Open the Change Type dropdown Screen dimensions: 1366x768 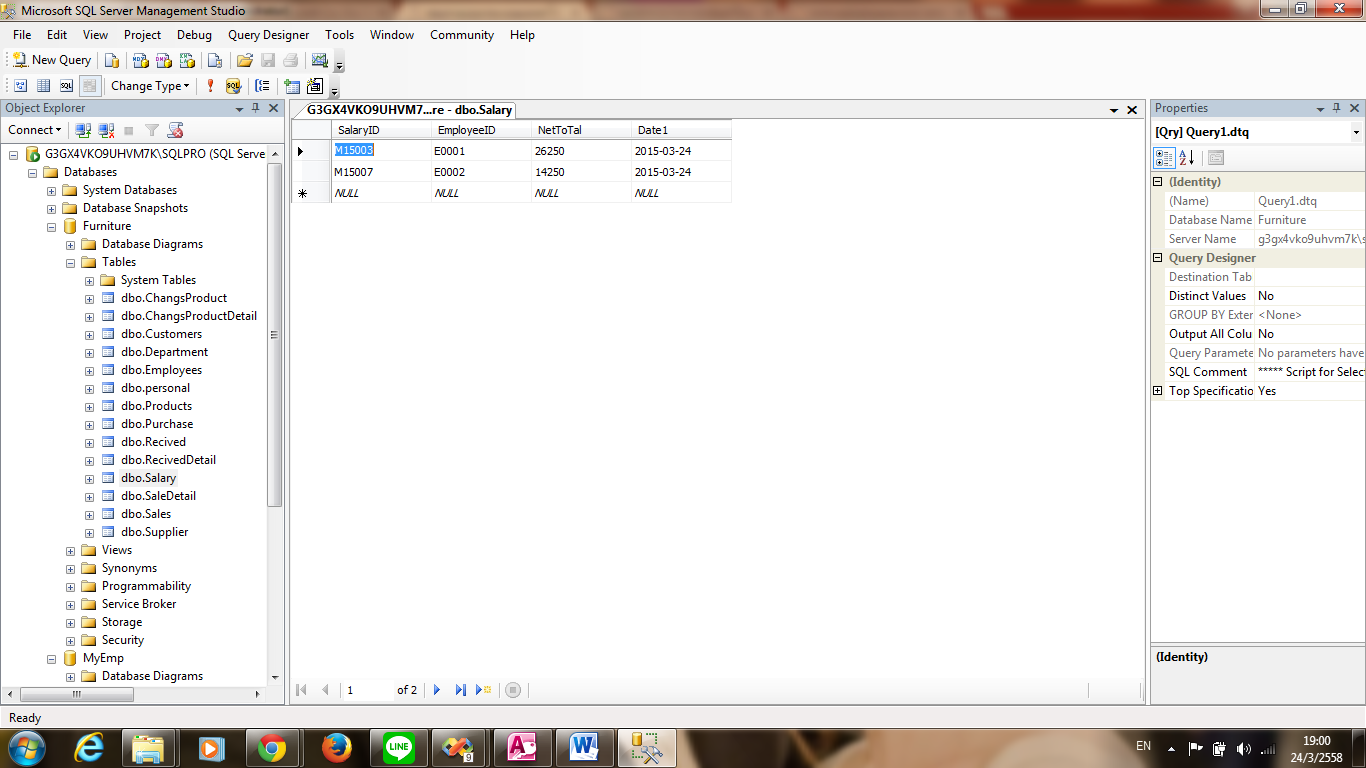pyautogui.click(x=150, y=86)
